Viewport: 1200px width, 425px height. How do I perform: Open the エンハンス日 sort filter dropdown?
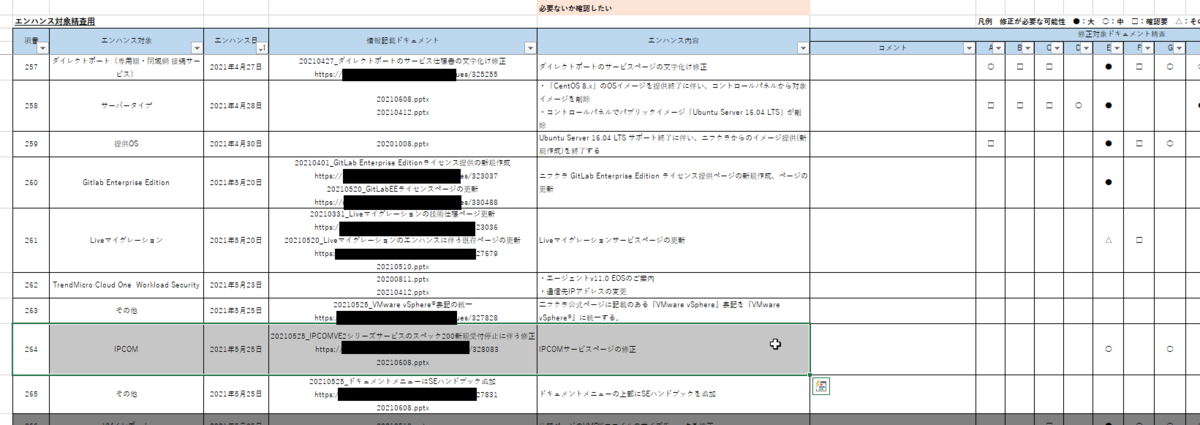[263, 47]
